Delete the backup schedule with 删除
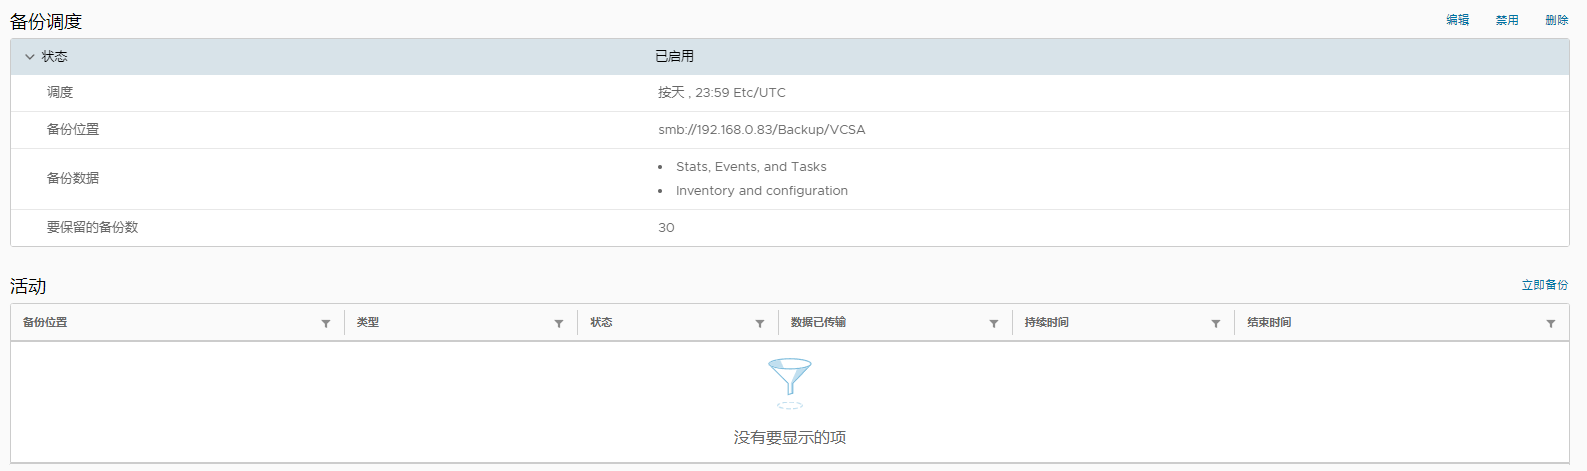Viewport: 1587px width, 471px height. [1556, 20]
